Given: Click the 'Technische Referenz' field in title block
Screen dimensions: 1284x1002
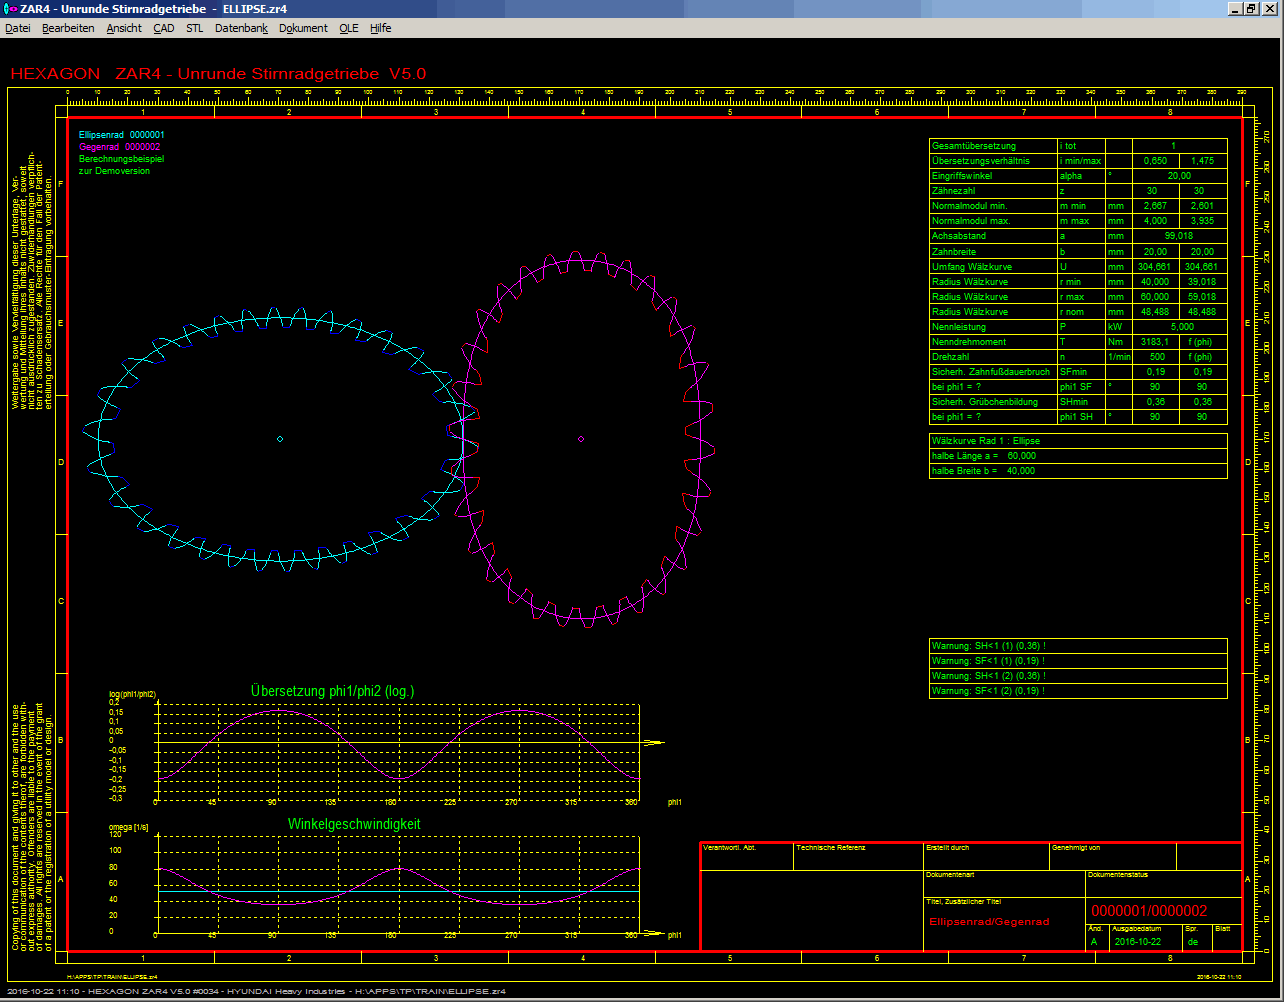Looking at the screenshot, I should click(858, 856).
